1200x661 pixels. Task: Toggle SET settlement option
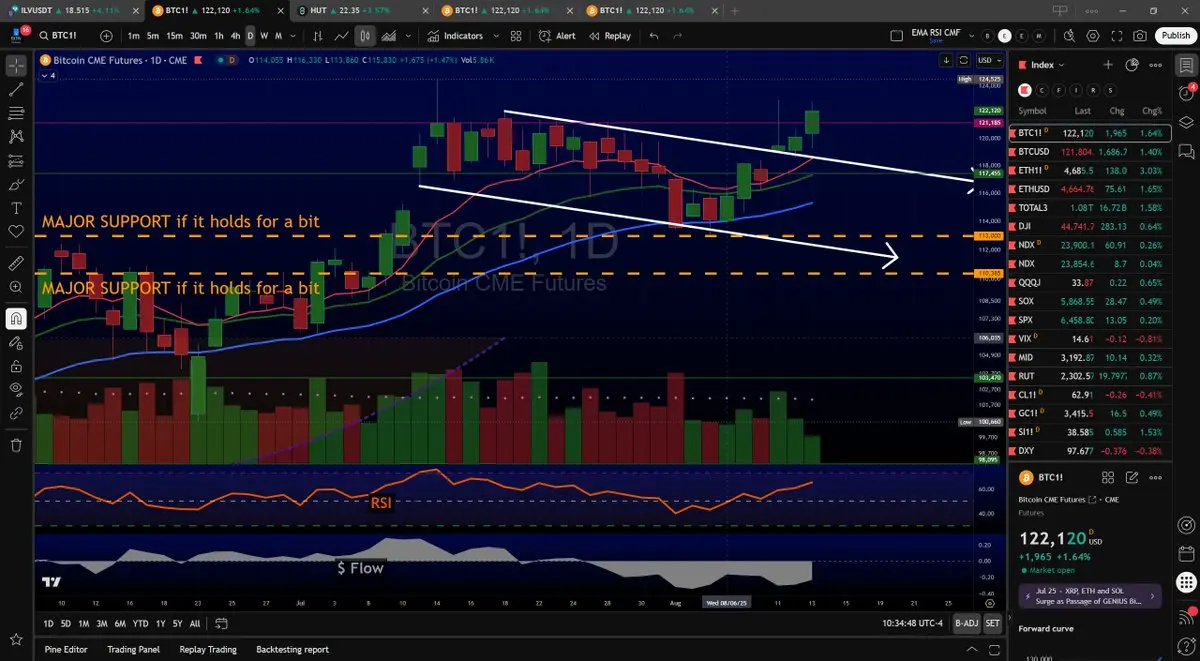pos(992,623)
